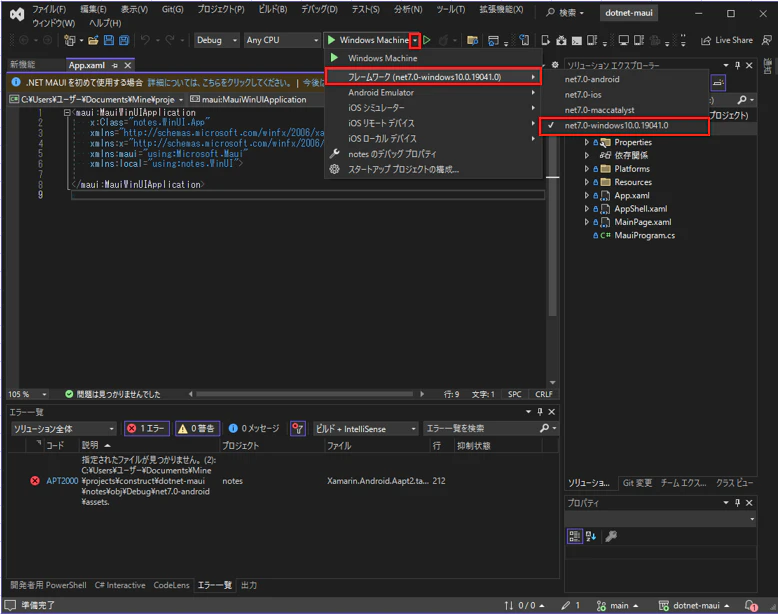Click the info icon in the MAUI banner

coord(16,82)
